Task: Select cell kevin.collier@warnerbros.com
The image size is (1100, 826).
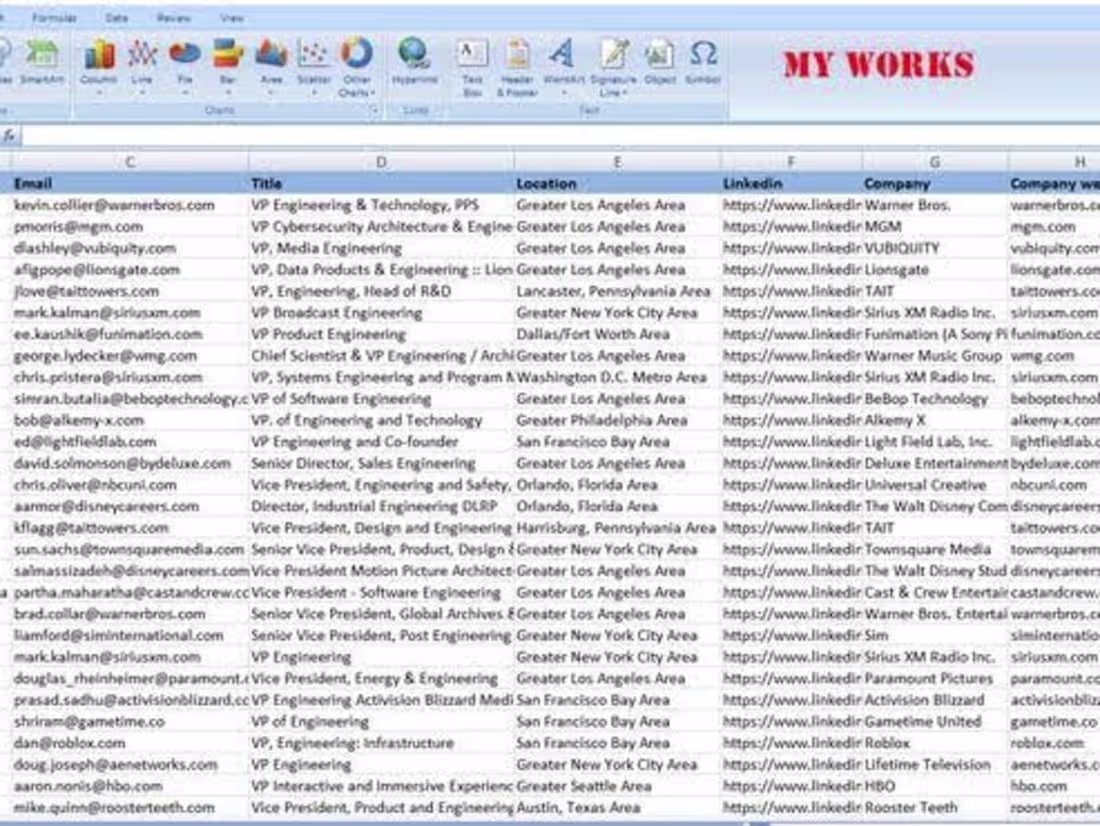Action: coord(130,205)
